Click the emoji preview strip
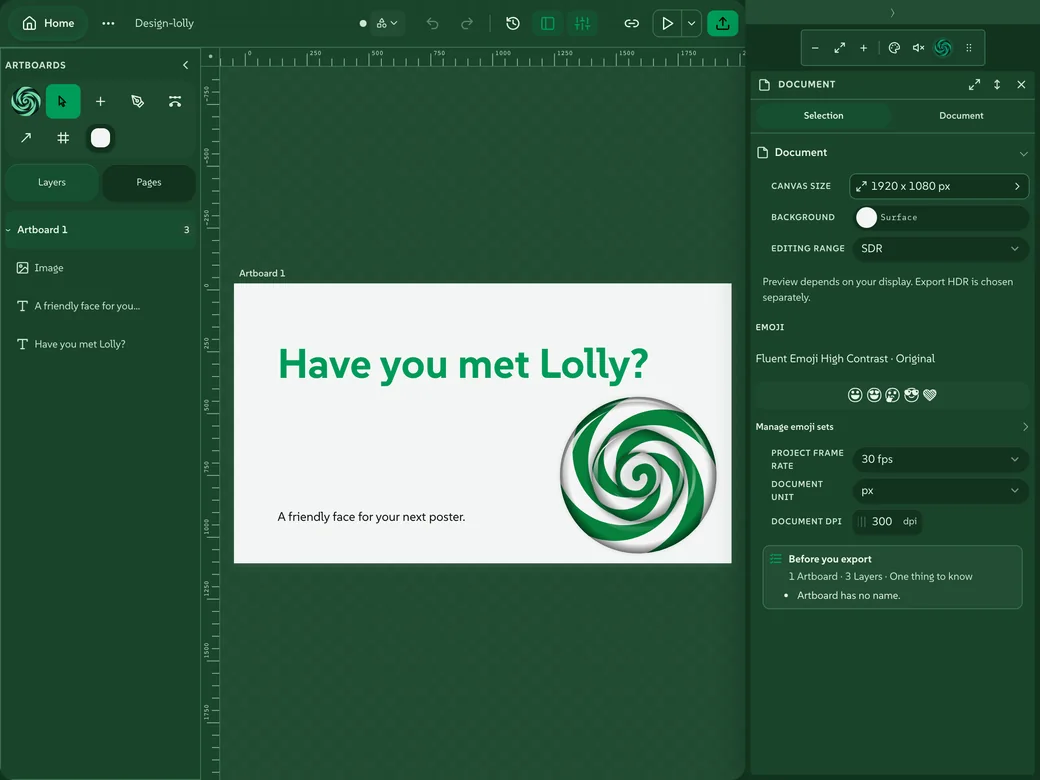1040x780 pixels. pos(892,395)
